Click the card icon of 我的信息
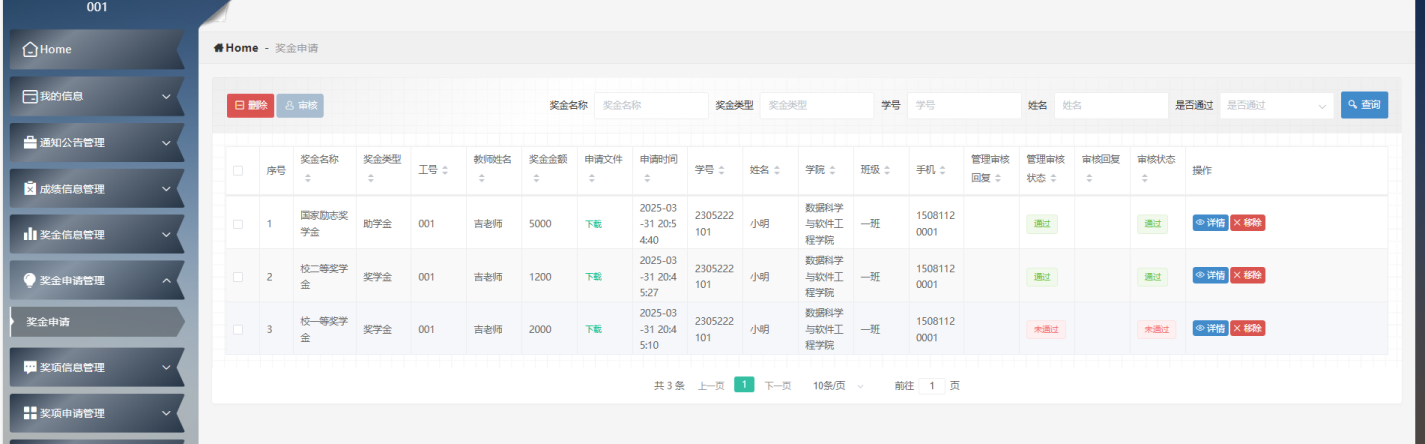The width and height of the screenshot is (1425, 444). (x=30, y=96)
